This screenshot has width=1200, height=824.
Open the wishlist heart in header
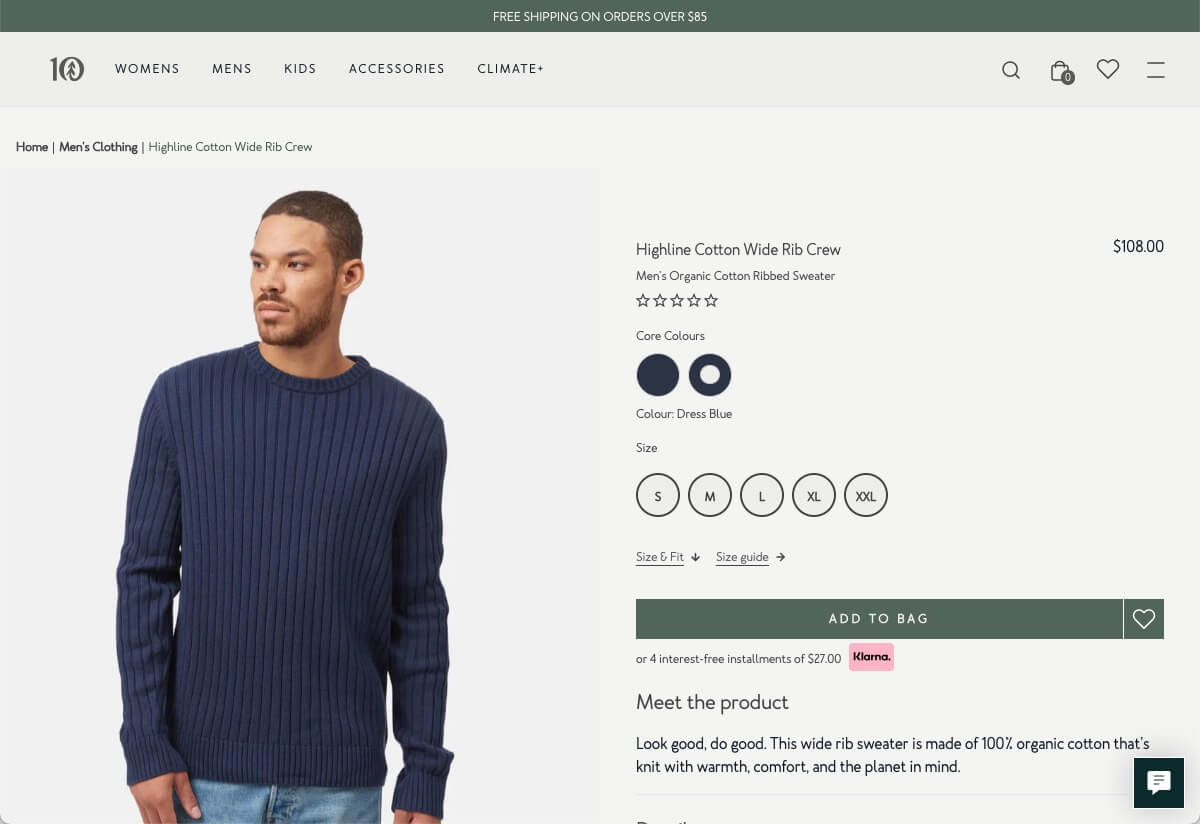pyautogui.click(x=1107, y=69)
